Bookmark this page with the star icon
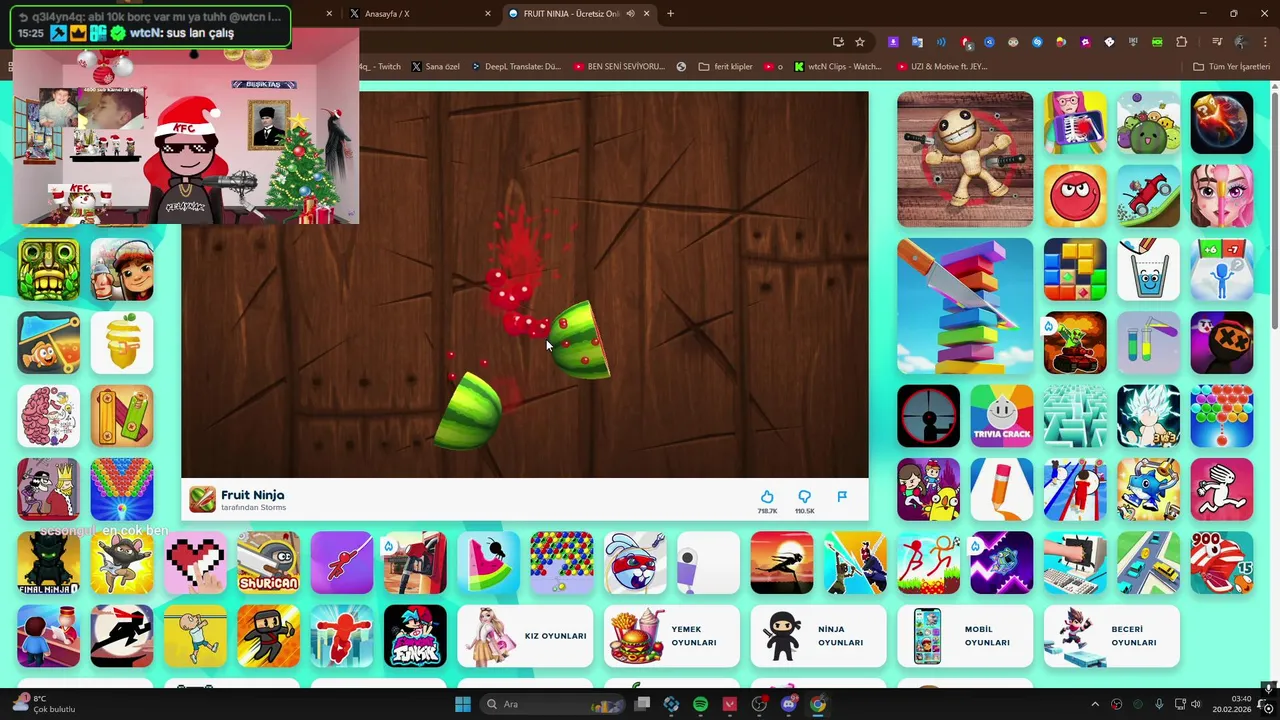The width and height of the screenshot is (1280, 720). (x=860, y=41)
